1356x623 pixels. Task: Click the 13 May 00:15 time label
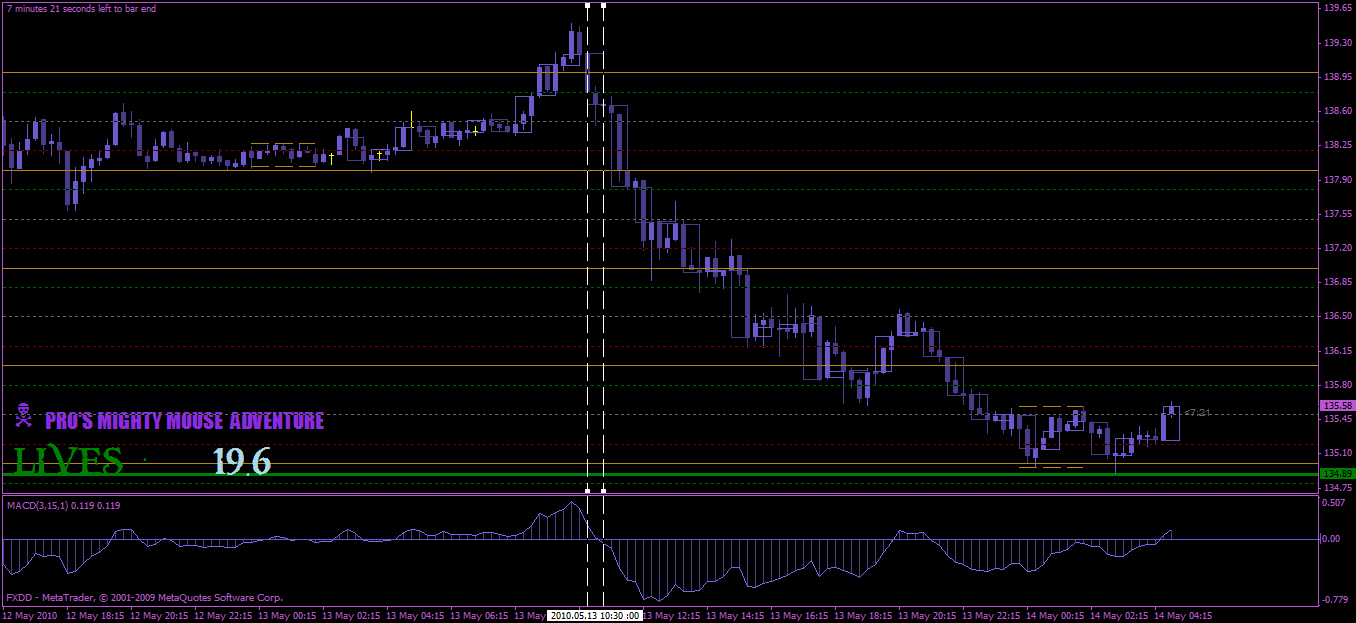(288, 616)
